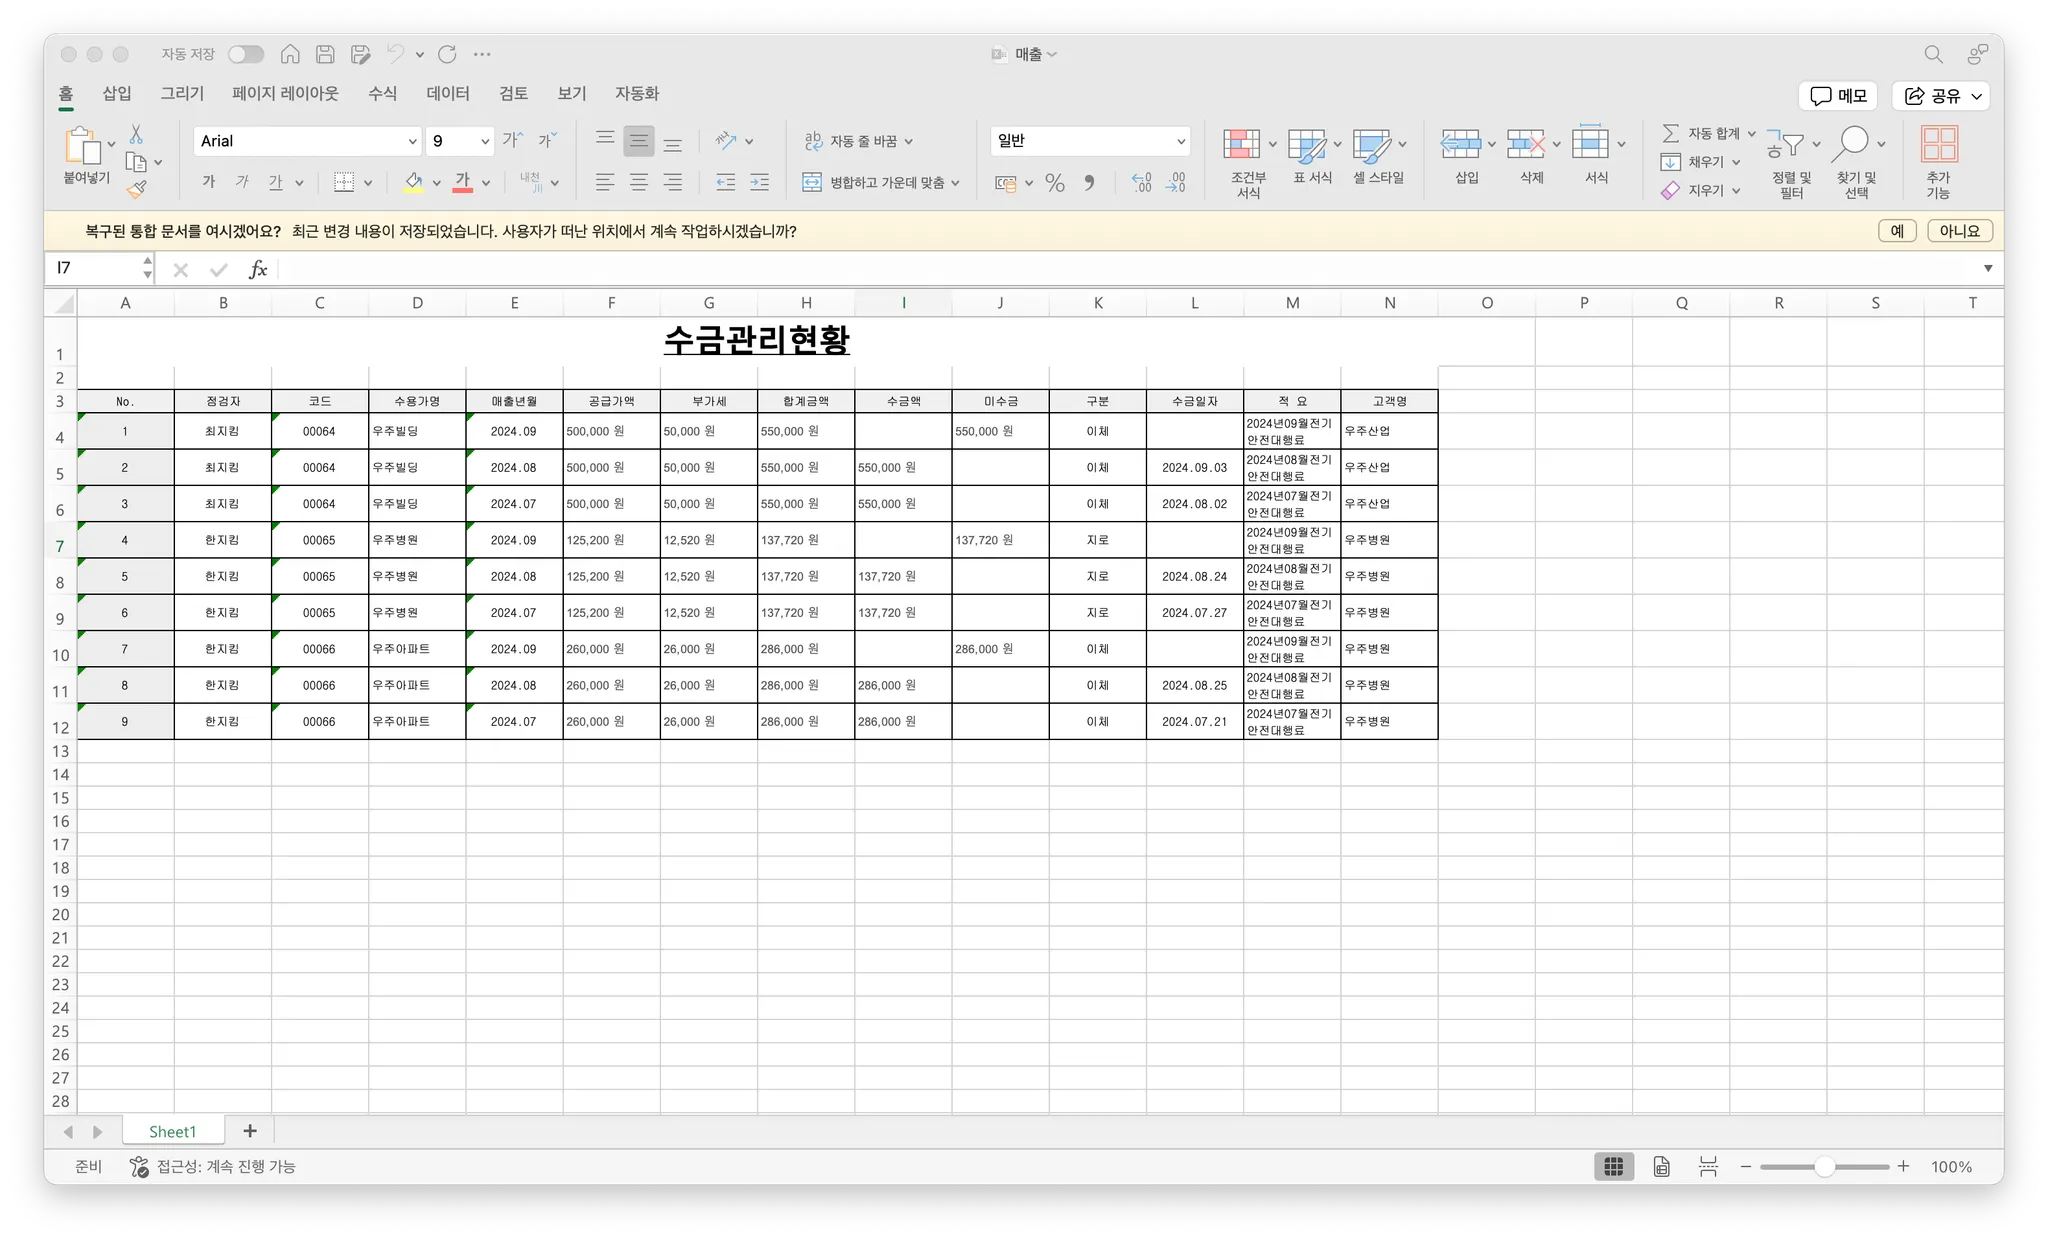Toggle the AutoSave (자동 저장) switch
Viewport: 2048px width, 1239px height.
coord(246,54)
